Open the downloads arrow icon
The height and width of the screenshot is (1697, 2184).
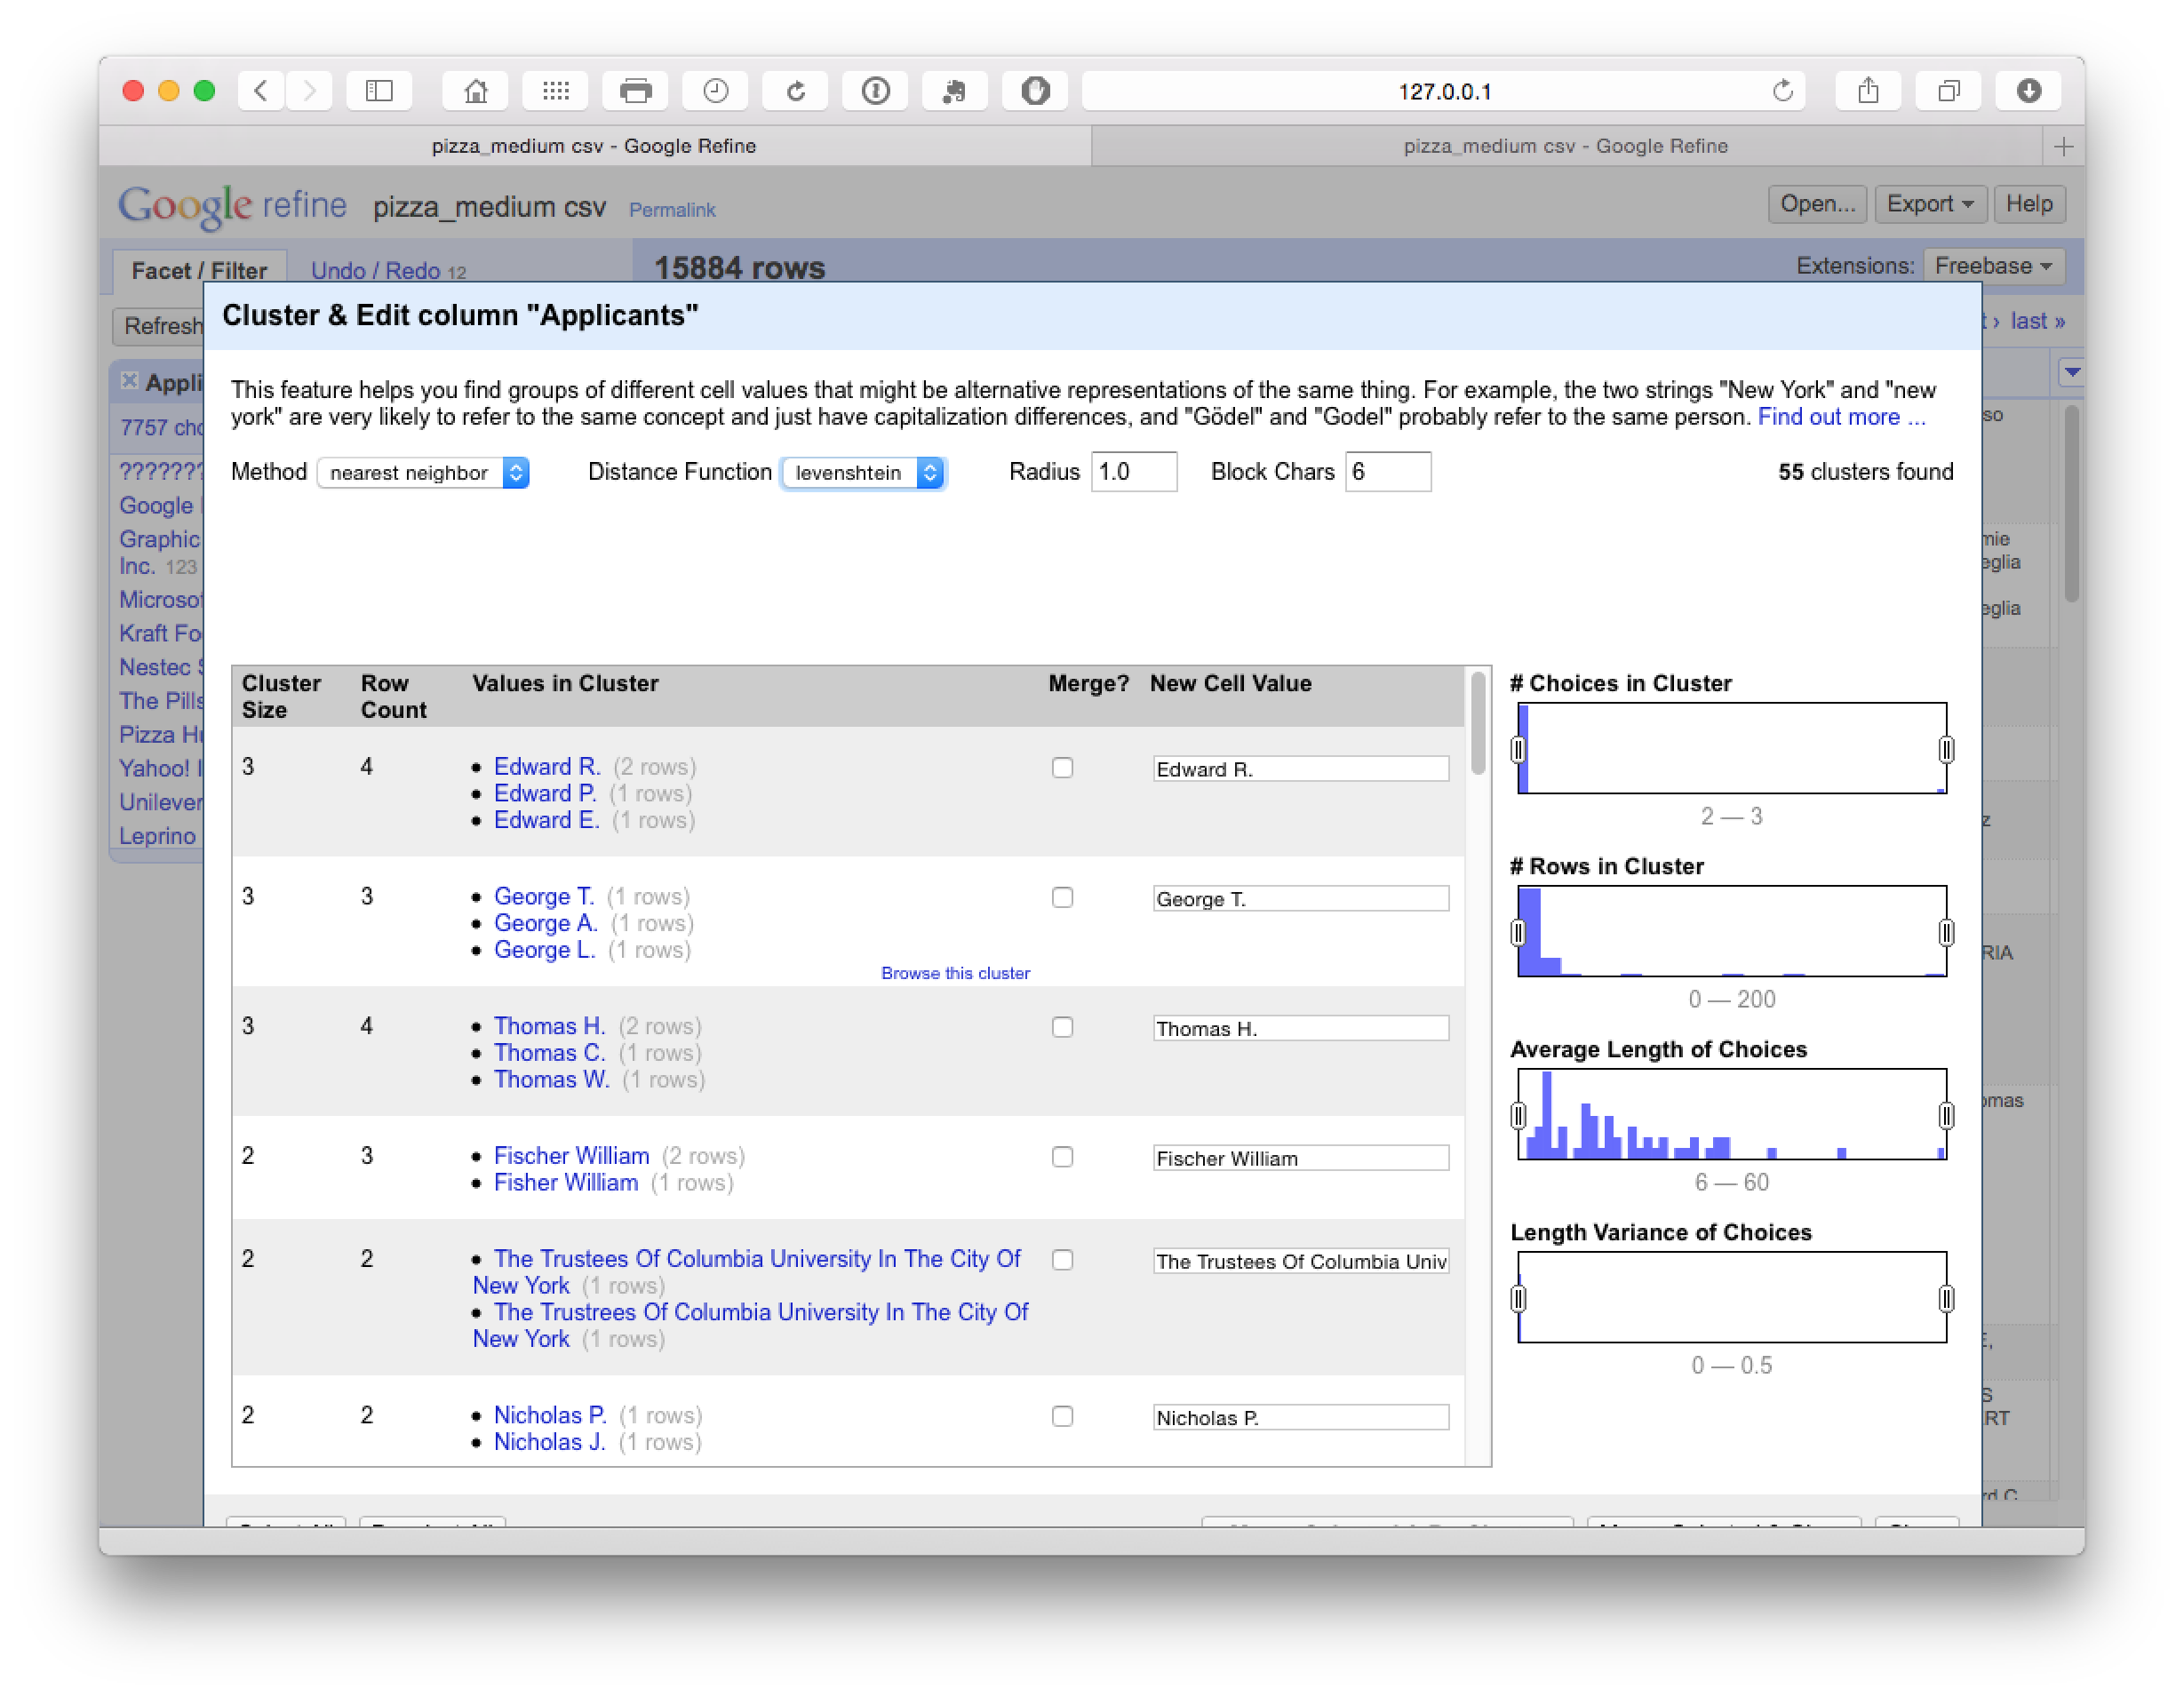pyautogui.click(x=2028, y=91)
